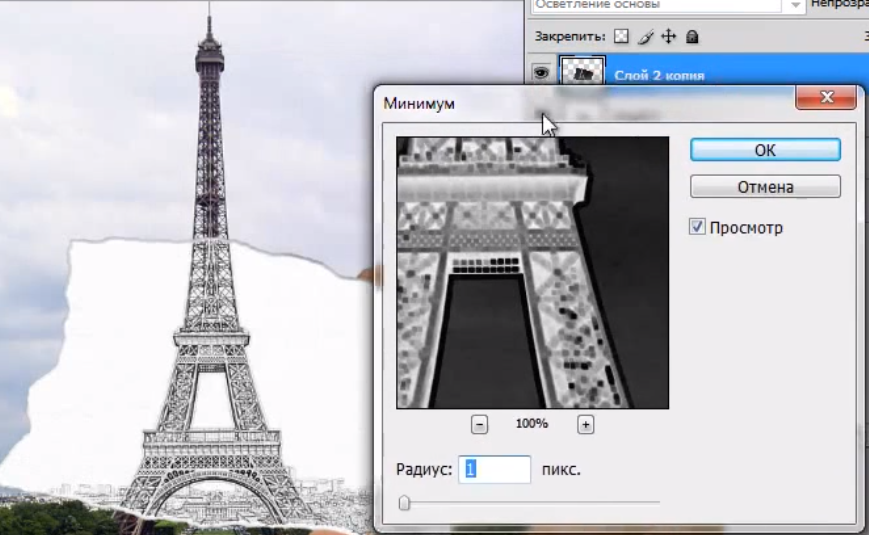
Task: Select the Слой 2 копия layer thumbnail
Action: click(582, 71)
